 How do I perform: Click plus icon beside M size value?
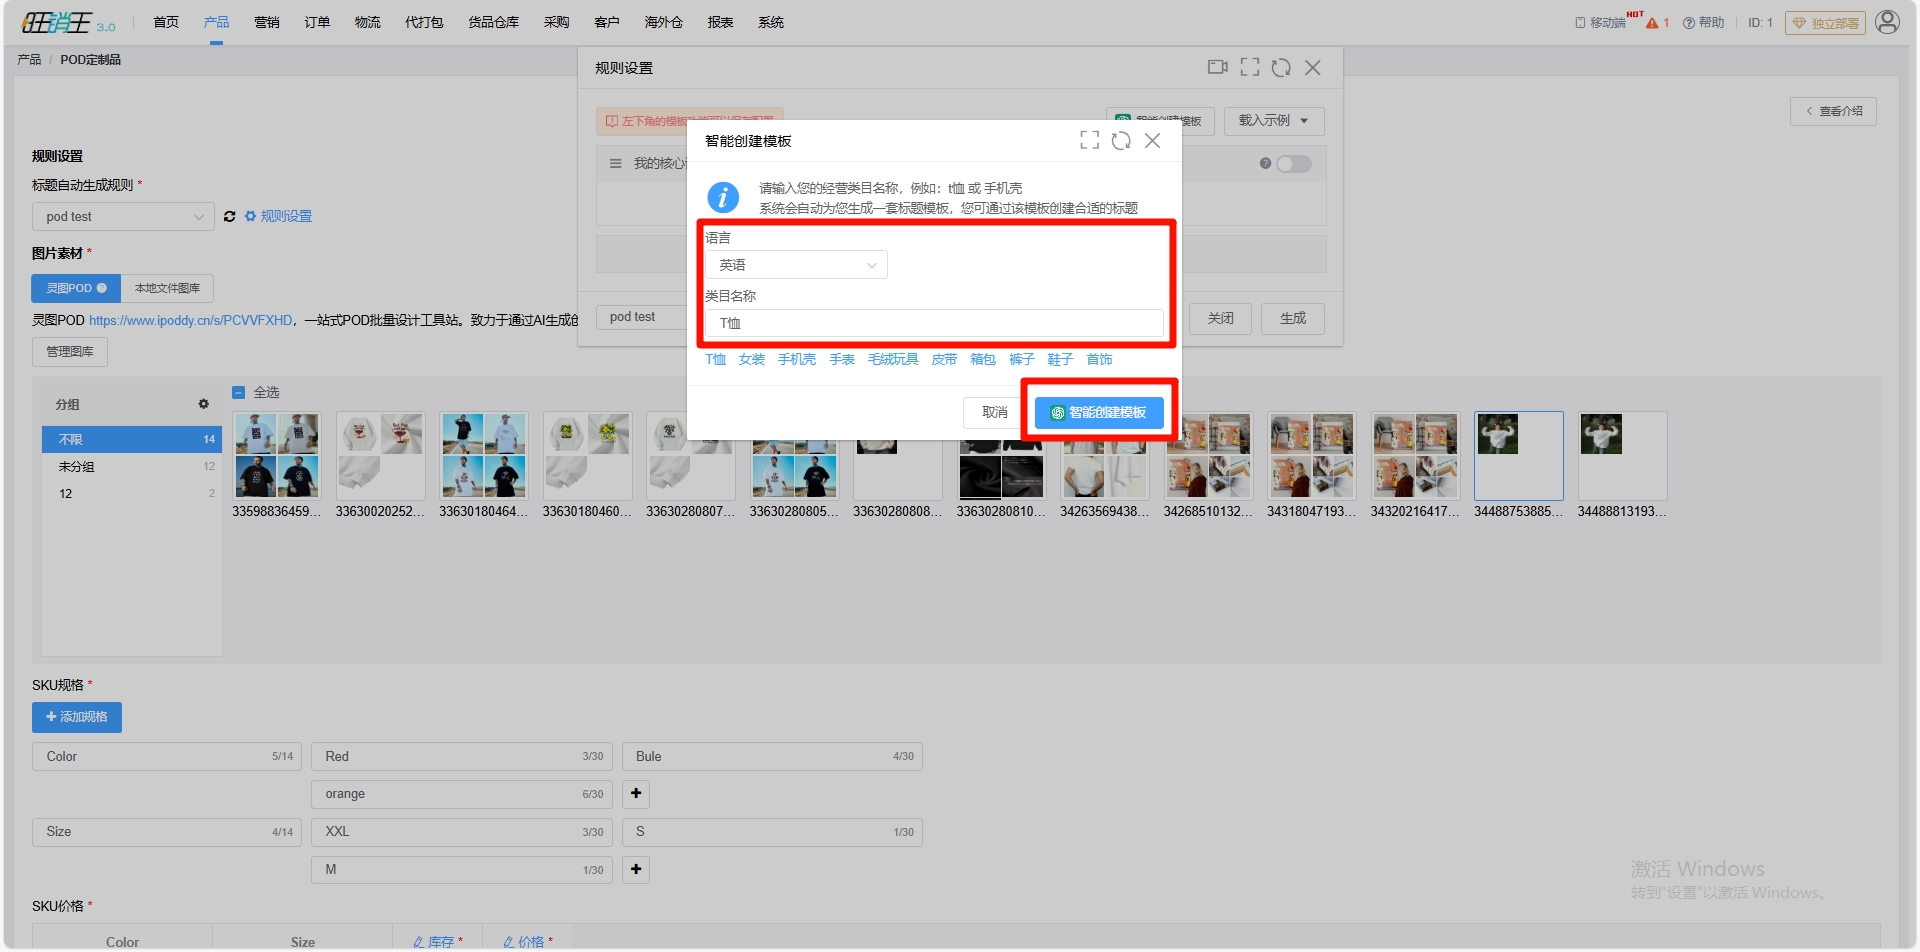pos(636,870)
